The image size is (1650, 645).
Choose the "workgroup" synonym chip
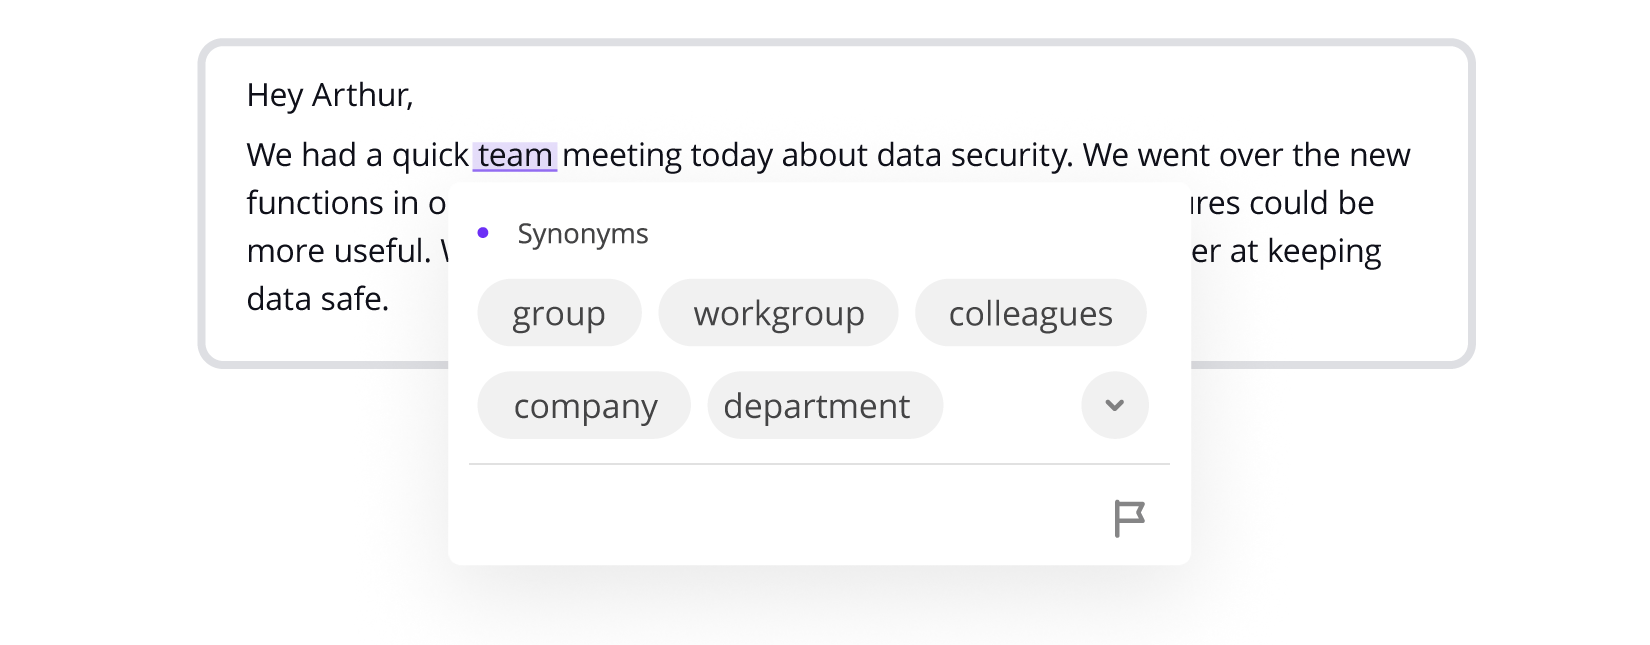778,313
